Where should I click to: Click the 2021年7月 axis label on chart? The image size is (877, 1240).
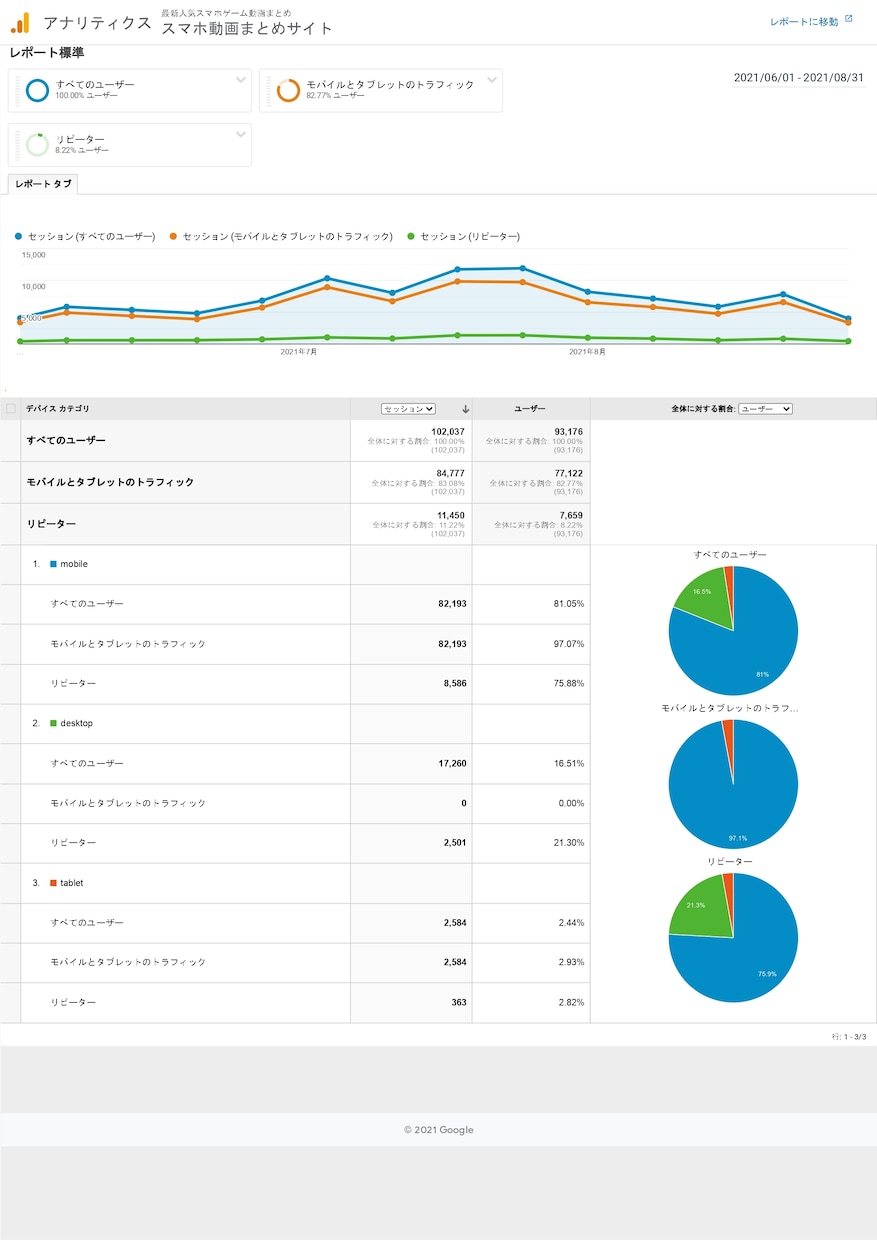pos(298,352)
